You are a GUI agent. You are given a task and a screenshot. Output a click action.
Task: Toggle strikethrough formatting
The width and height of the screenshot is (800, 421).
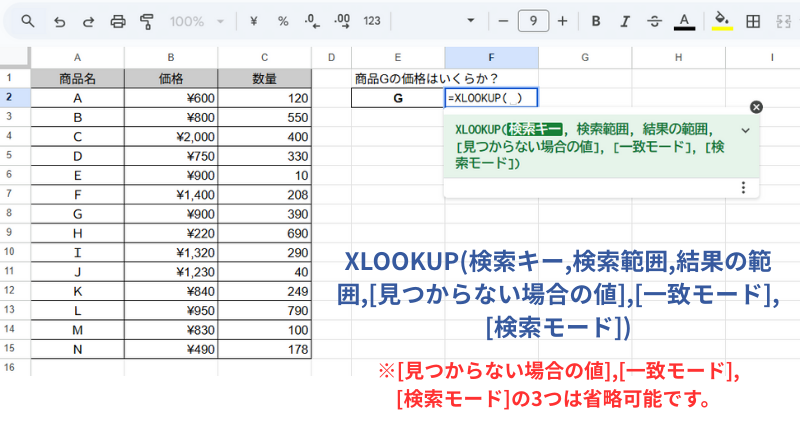click(655, 21)
